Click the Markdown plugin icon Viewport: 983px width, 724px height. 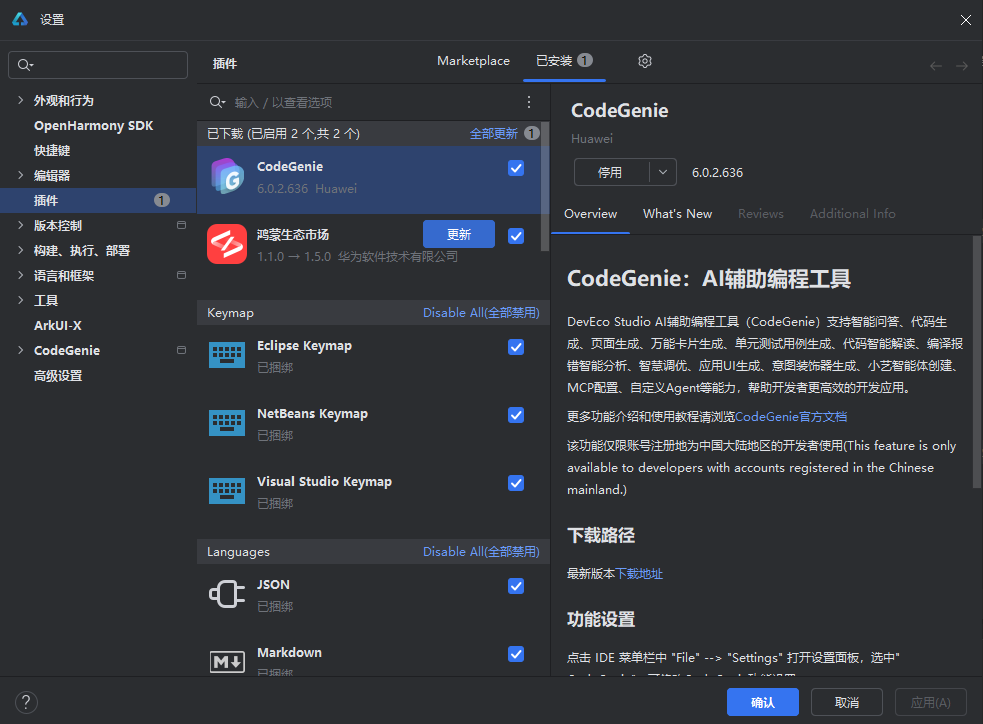point(227,661)
